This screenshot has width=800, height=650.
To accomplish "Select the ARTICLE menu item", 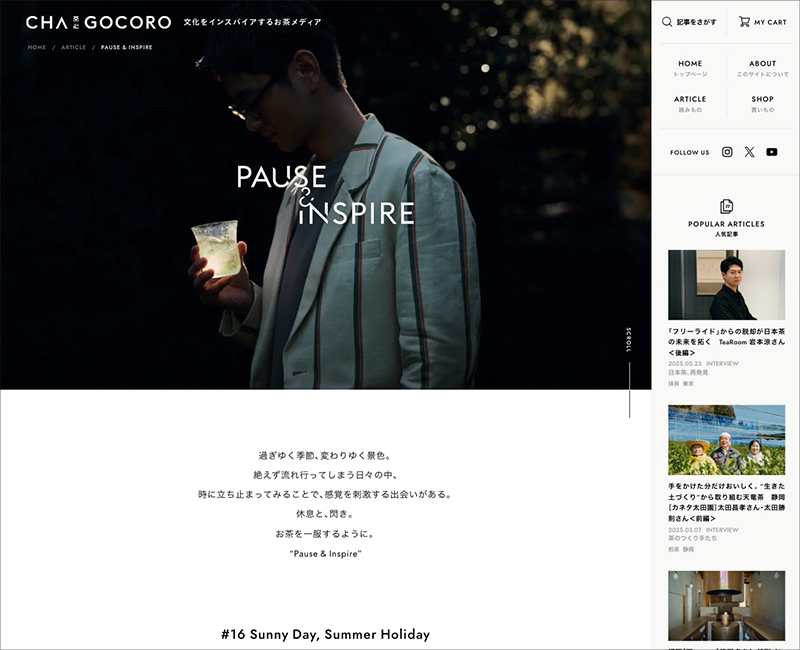I will pos(690,104).
